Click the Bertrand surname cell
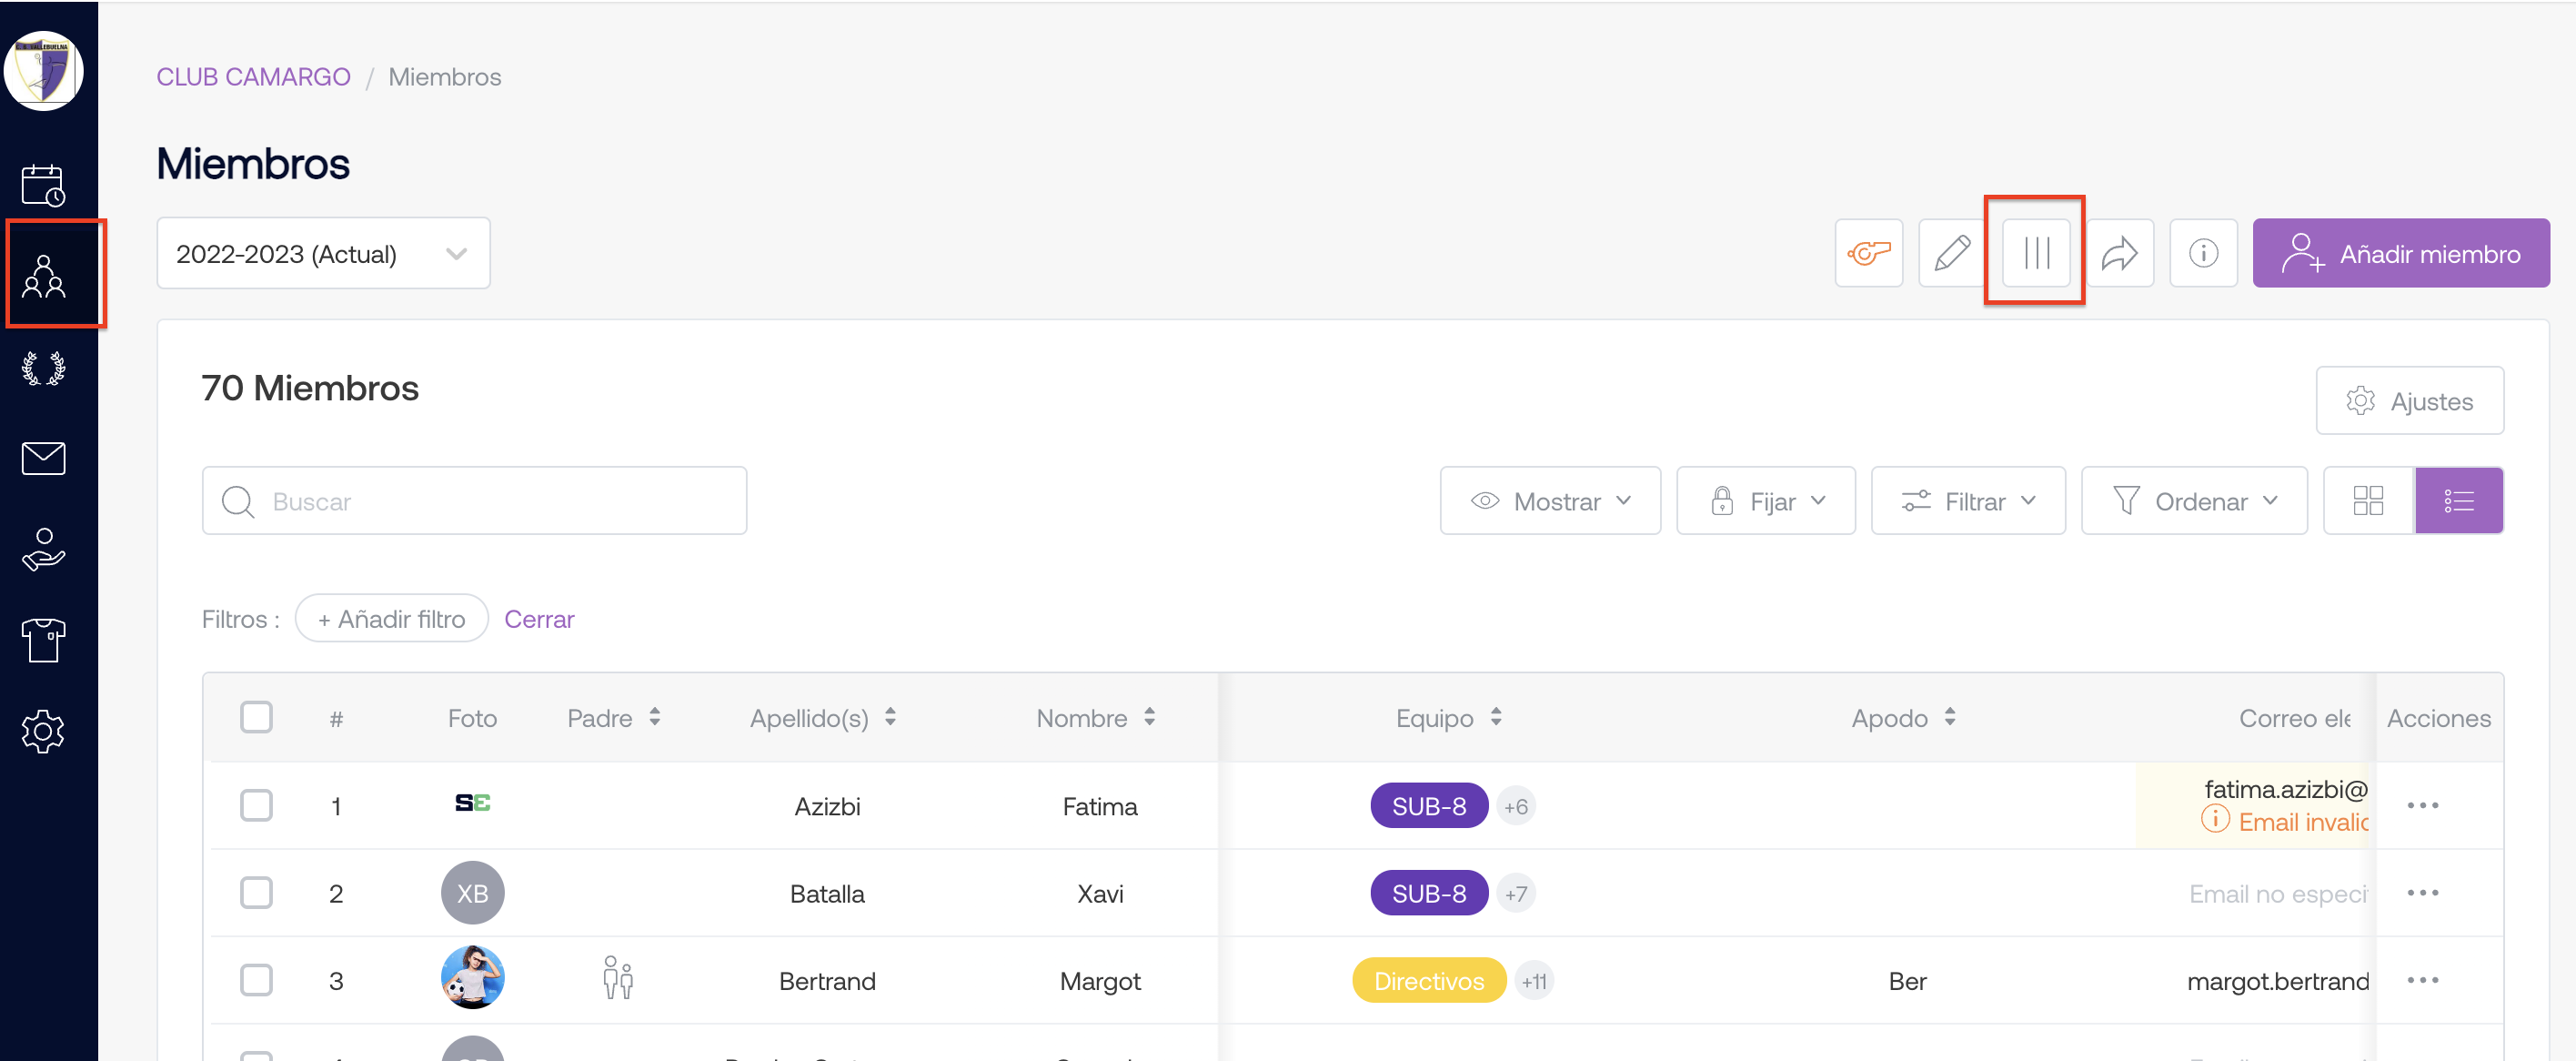This screenshot has height=1061, width=2576. pyautogui.click(x=827, y=981)
